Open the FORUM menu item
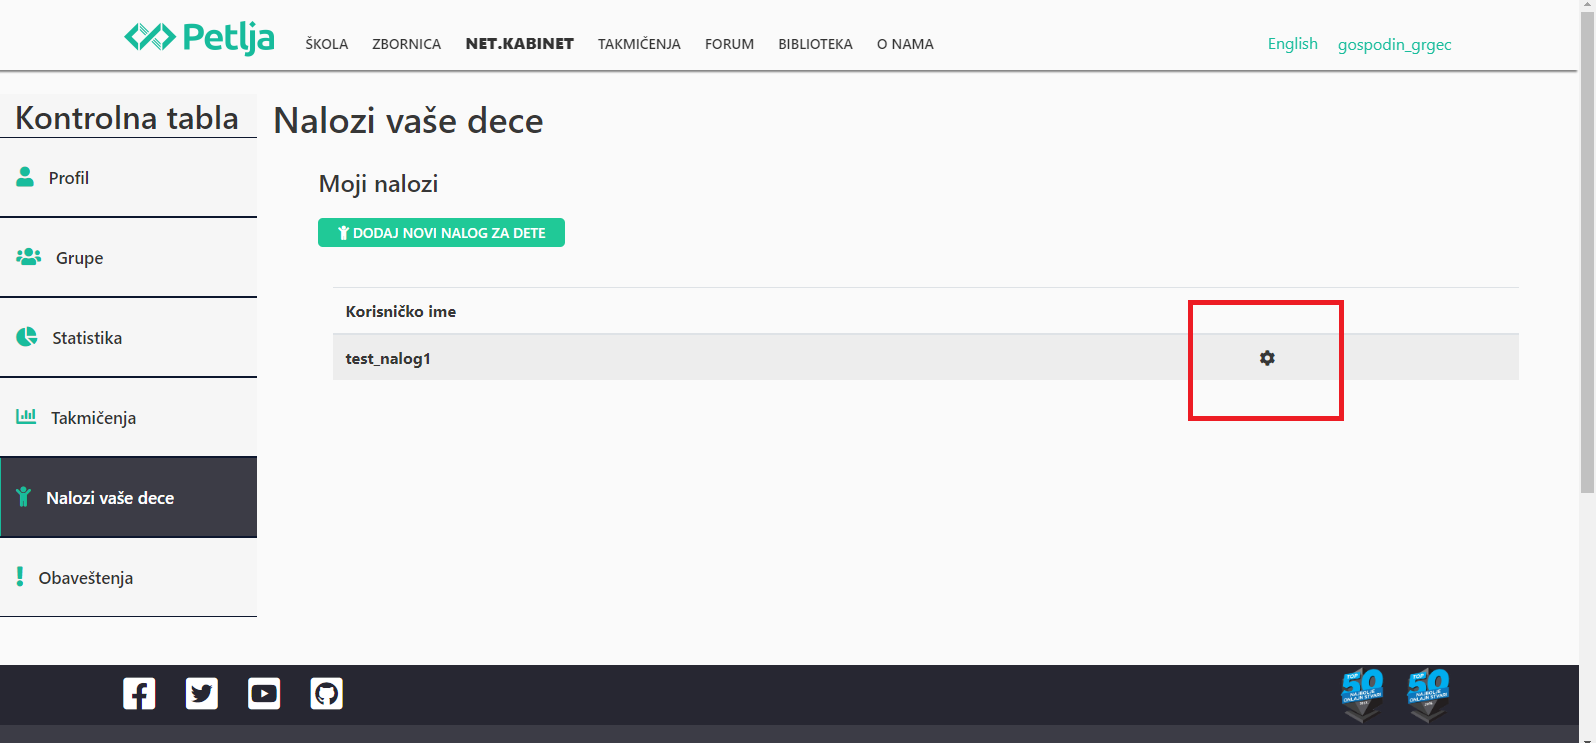This screenshot has height=743, width=1596. coord(729,44)
